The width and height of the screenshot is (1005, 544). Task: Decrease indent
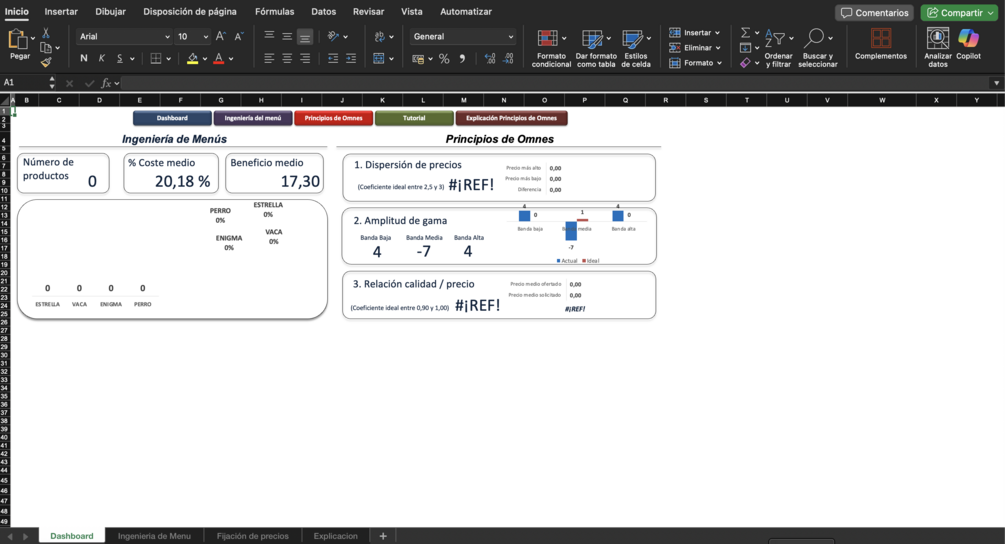(333, 58)
